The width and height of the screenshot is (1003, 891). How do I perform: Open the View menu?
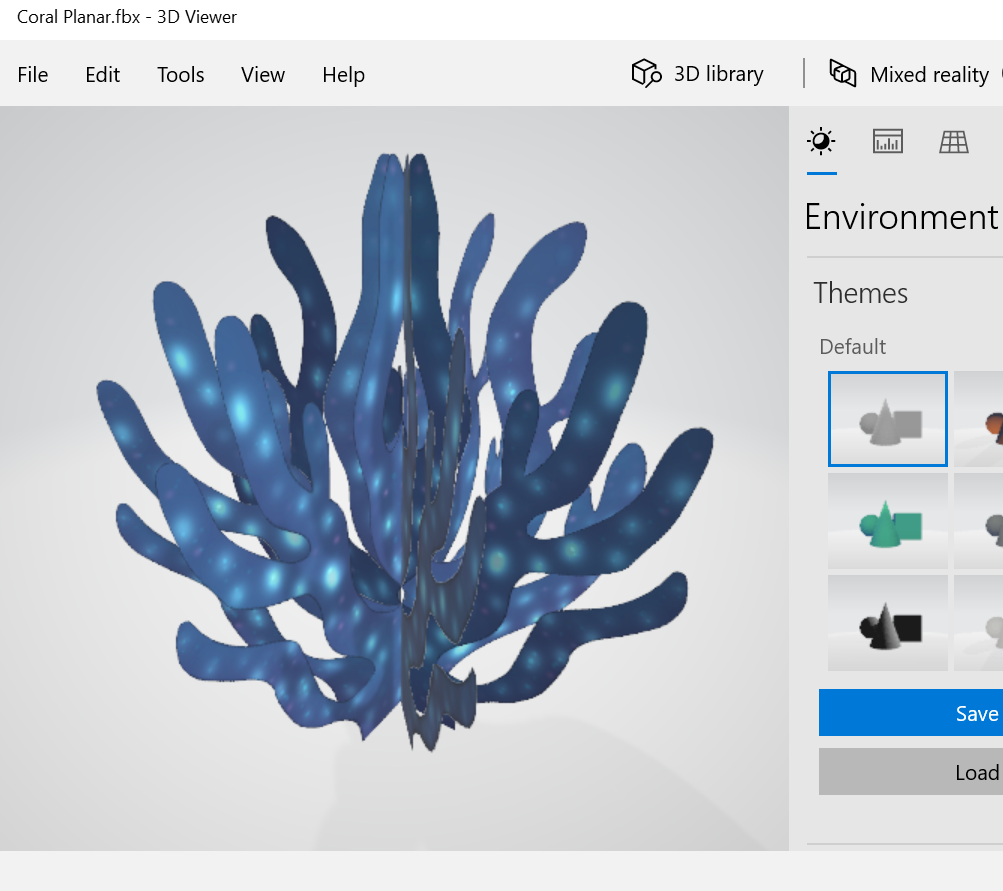tap(263, 75)
